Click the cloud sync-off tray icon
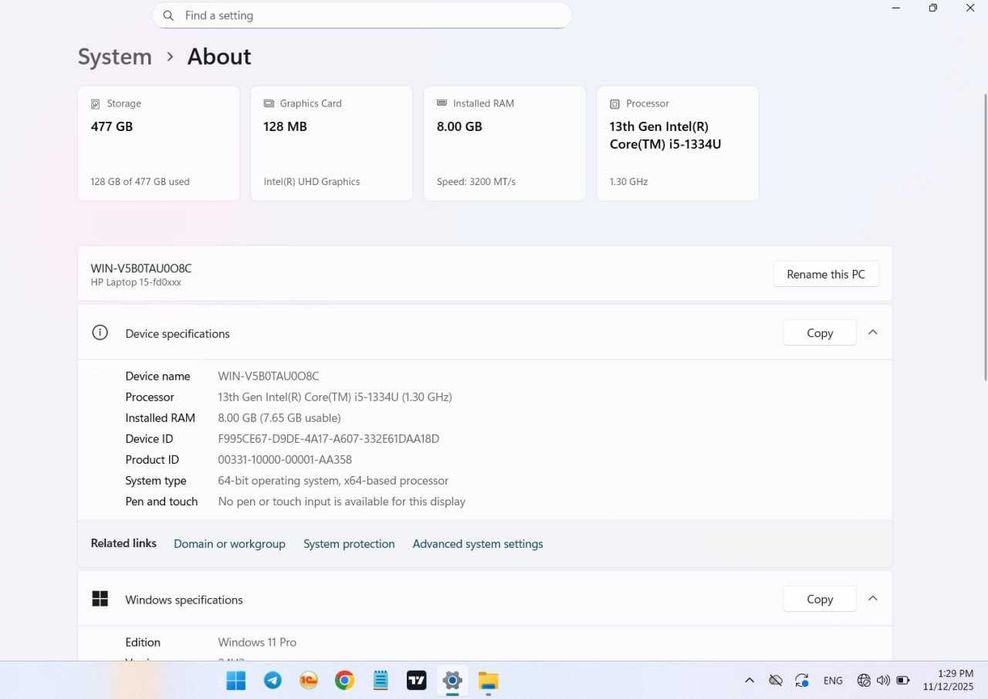The height and width of the screenshot is (699, 988). (776, 680)
